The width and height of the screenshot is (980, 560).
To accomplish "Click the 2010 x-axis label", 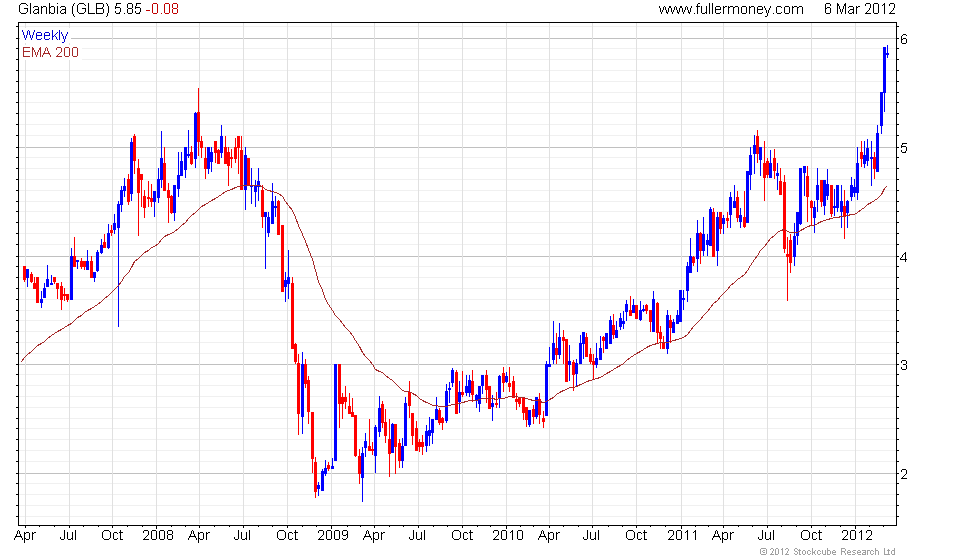I will pyautogui.click(x=508, y=536).
